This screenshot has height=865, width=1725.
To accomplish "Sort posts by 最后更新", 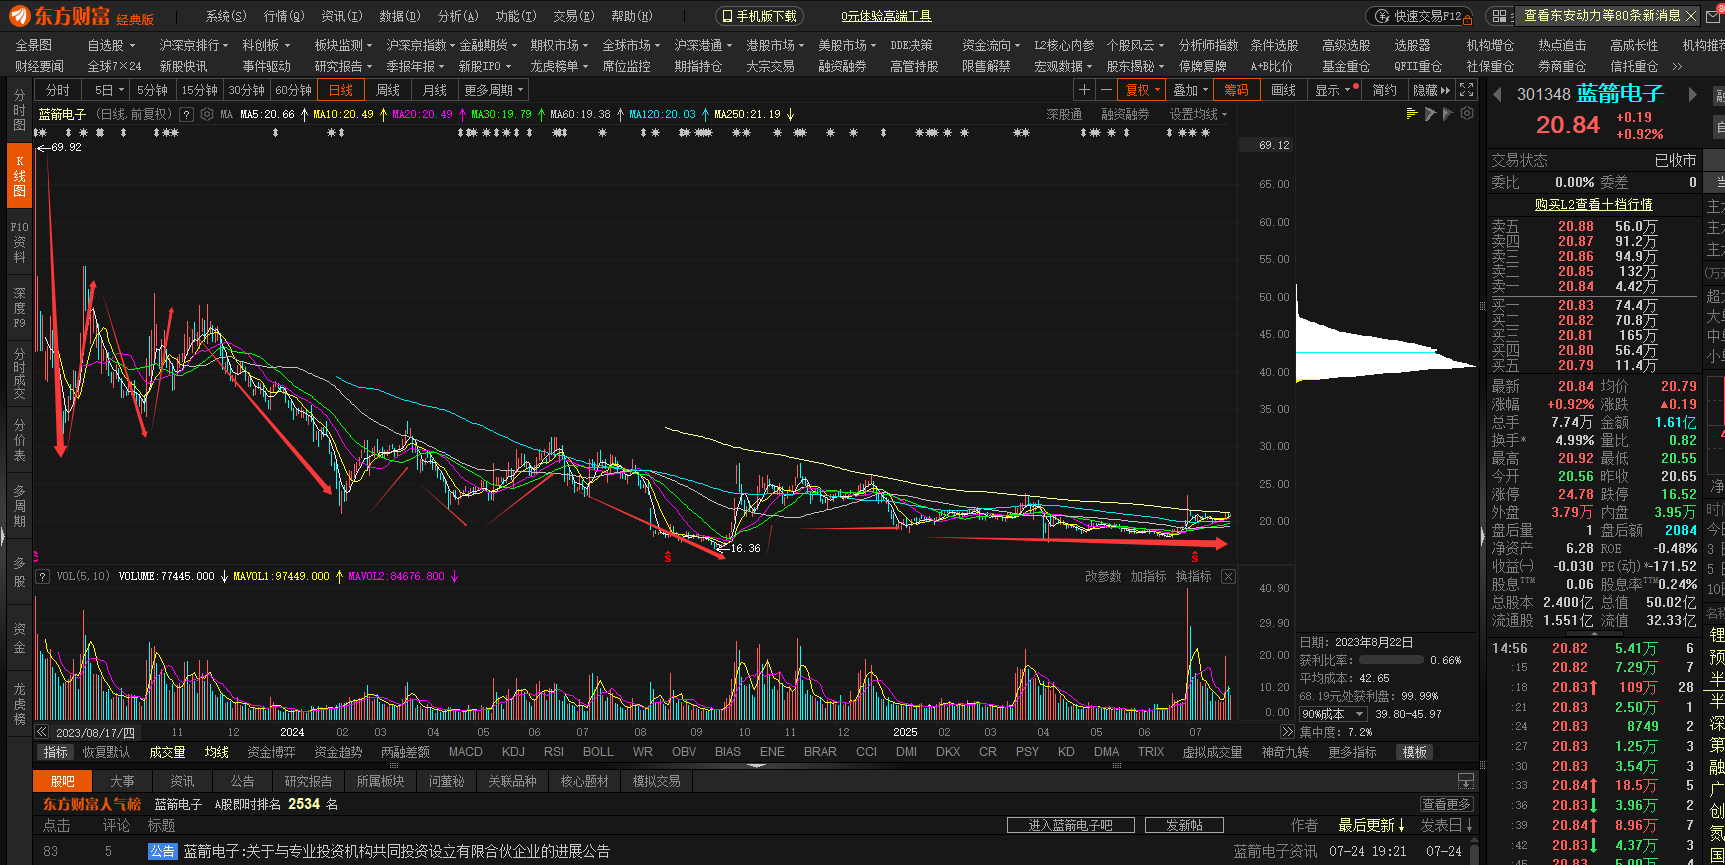I will [x=1371, y=825].
